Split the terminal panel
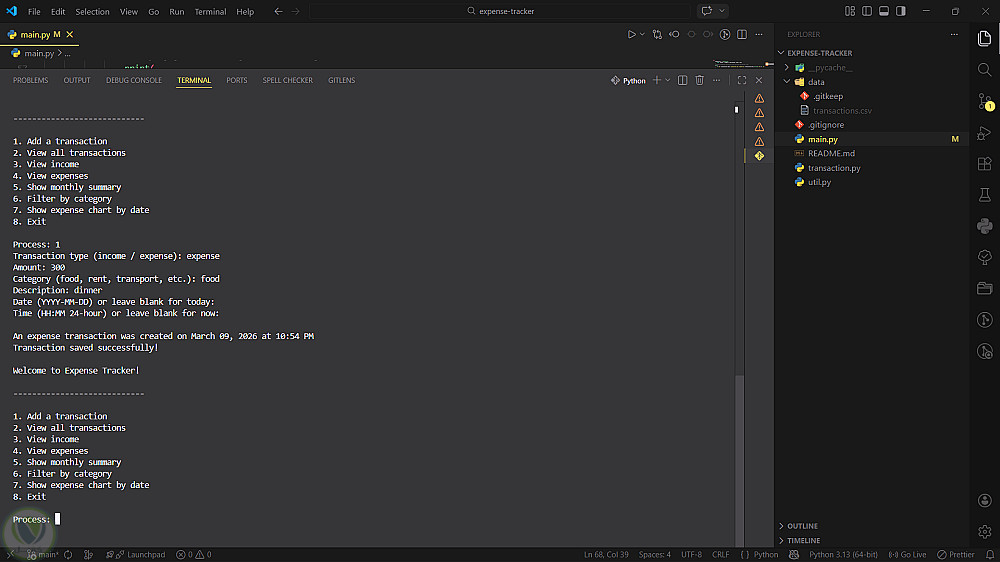Screen dimensions: 1000x562 click(682, 80)
